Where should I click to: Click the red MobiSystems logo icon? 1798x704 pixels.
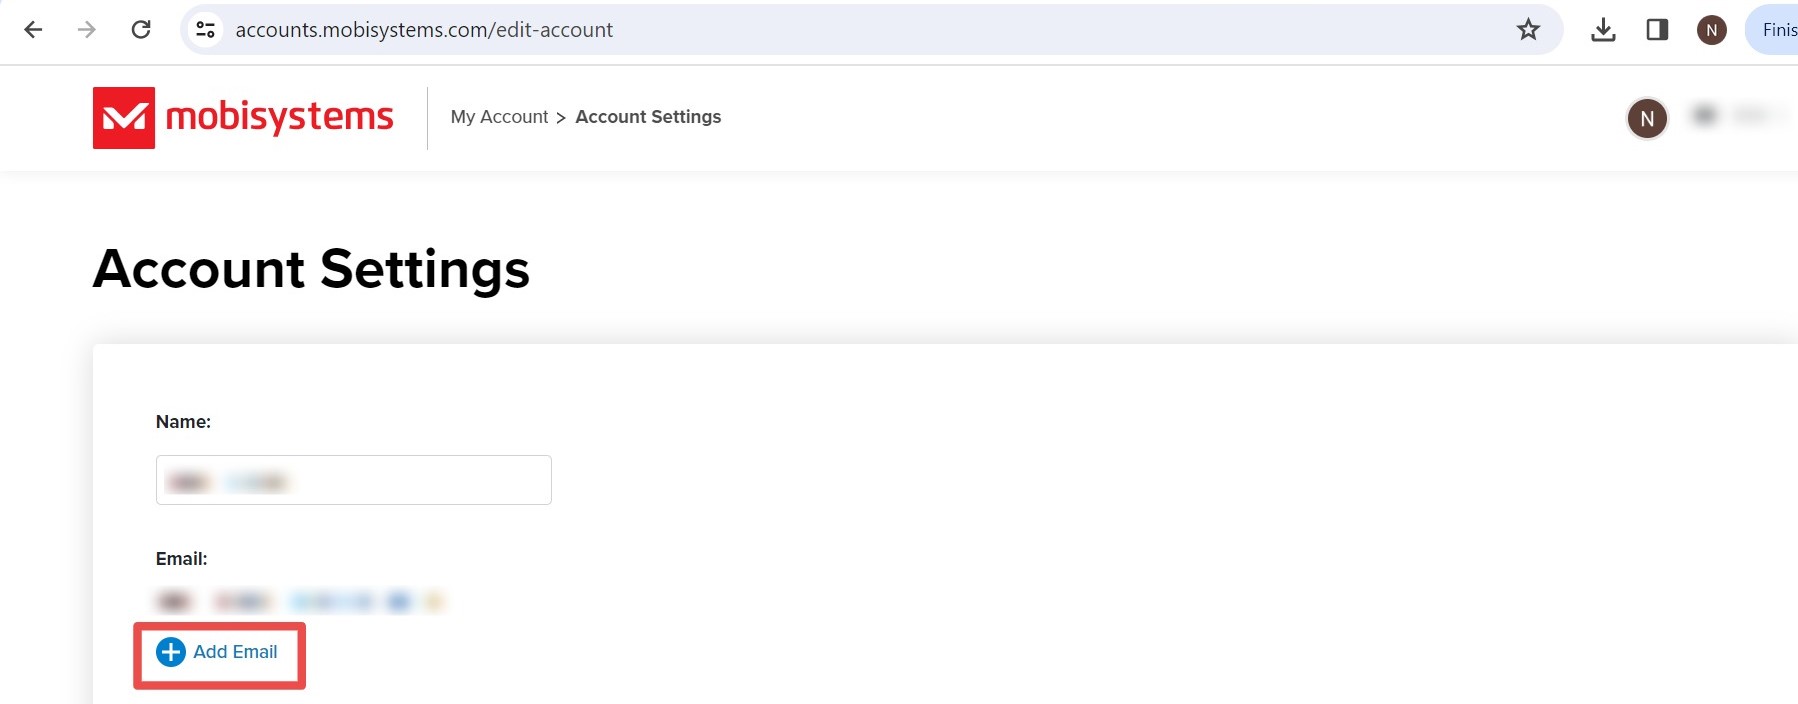pyautogui.click(x=124, y=118)
